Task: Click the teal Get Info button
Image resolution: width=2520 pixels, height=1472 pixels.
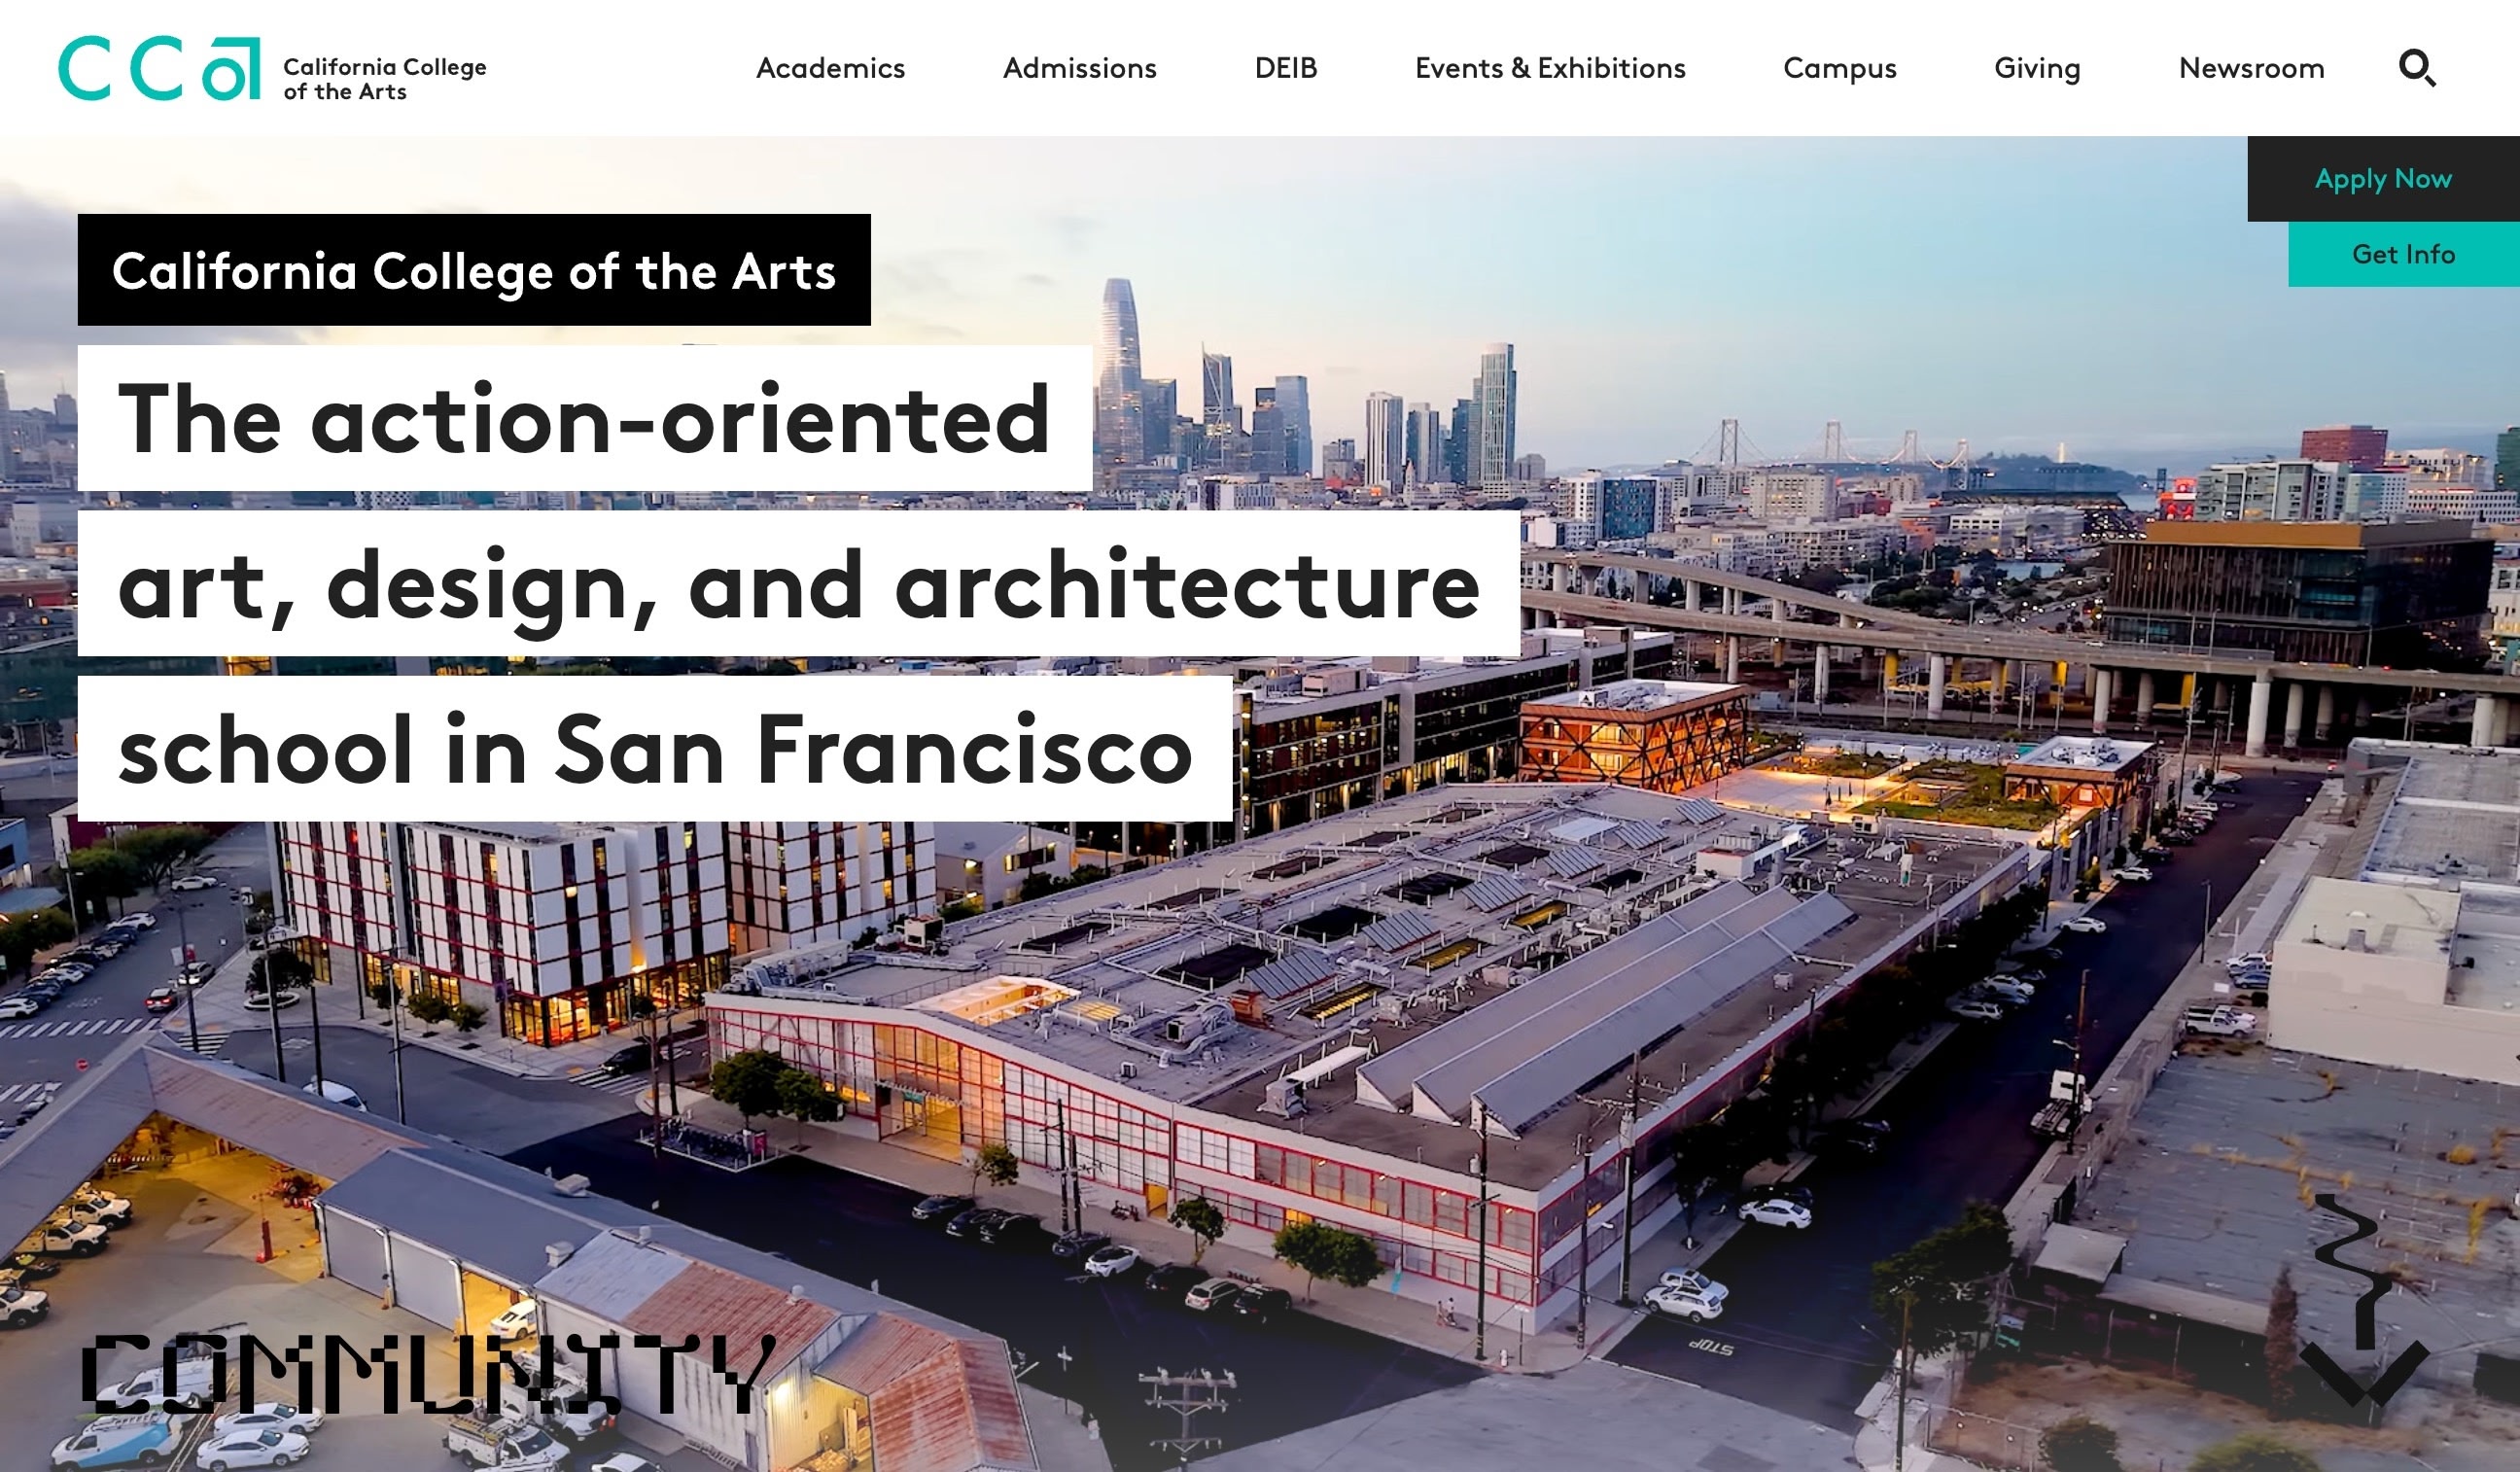Action: tap(2403, 254)
